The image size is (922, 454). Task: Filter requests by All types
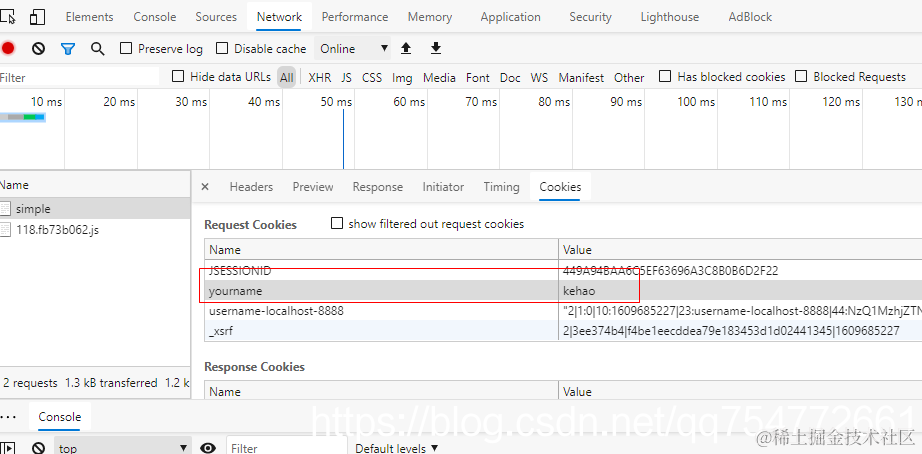[x=286, y=77]
